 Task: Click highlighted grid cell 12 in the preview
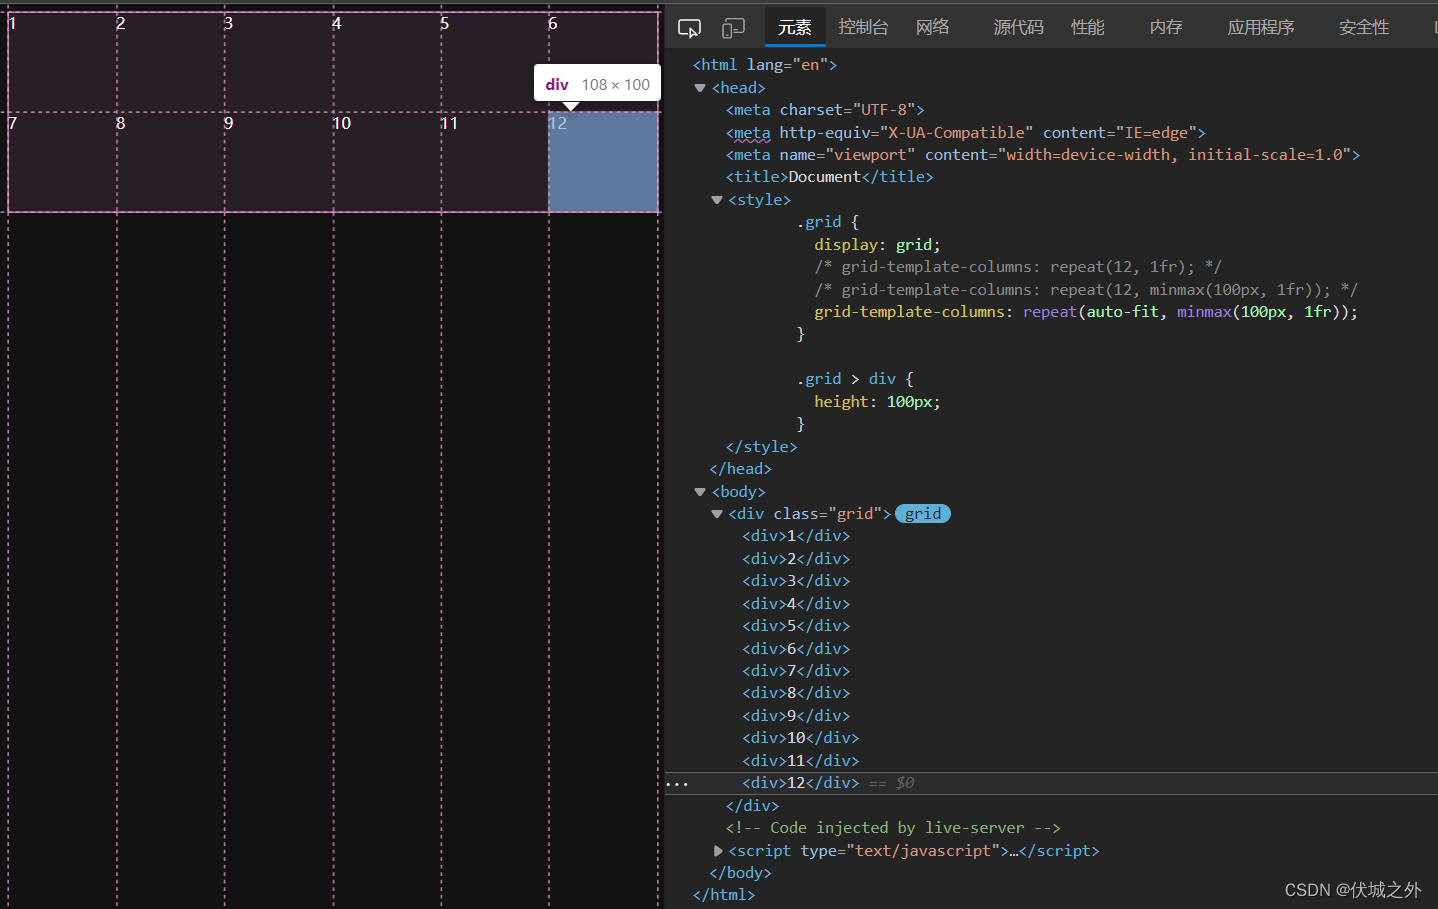point(603,162)
